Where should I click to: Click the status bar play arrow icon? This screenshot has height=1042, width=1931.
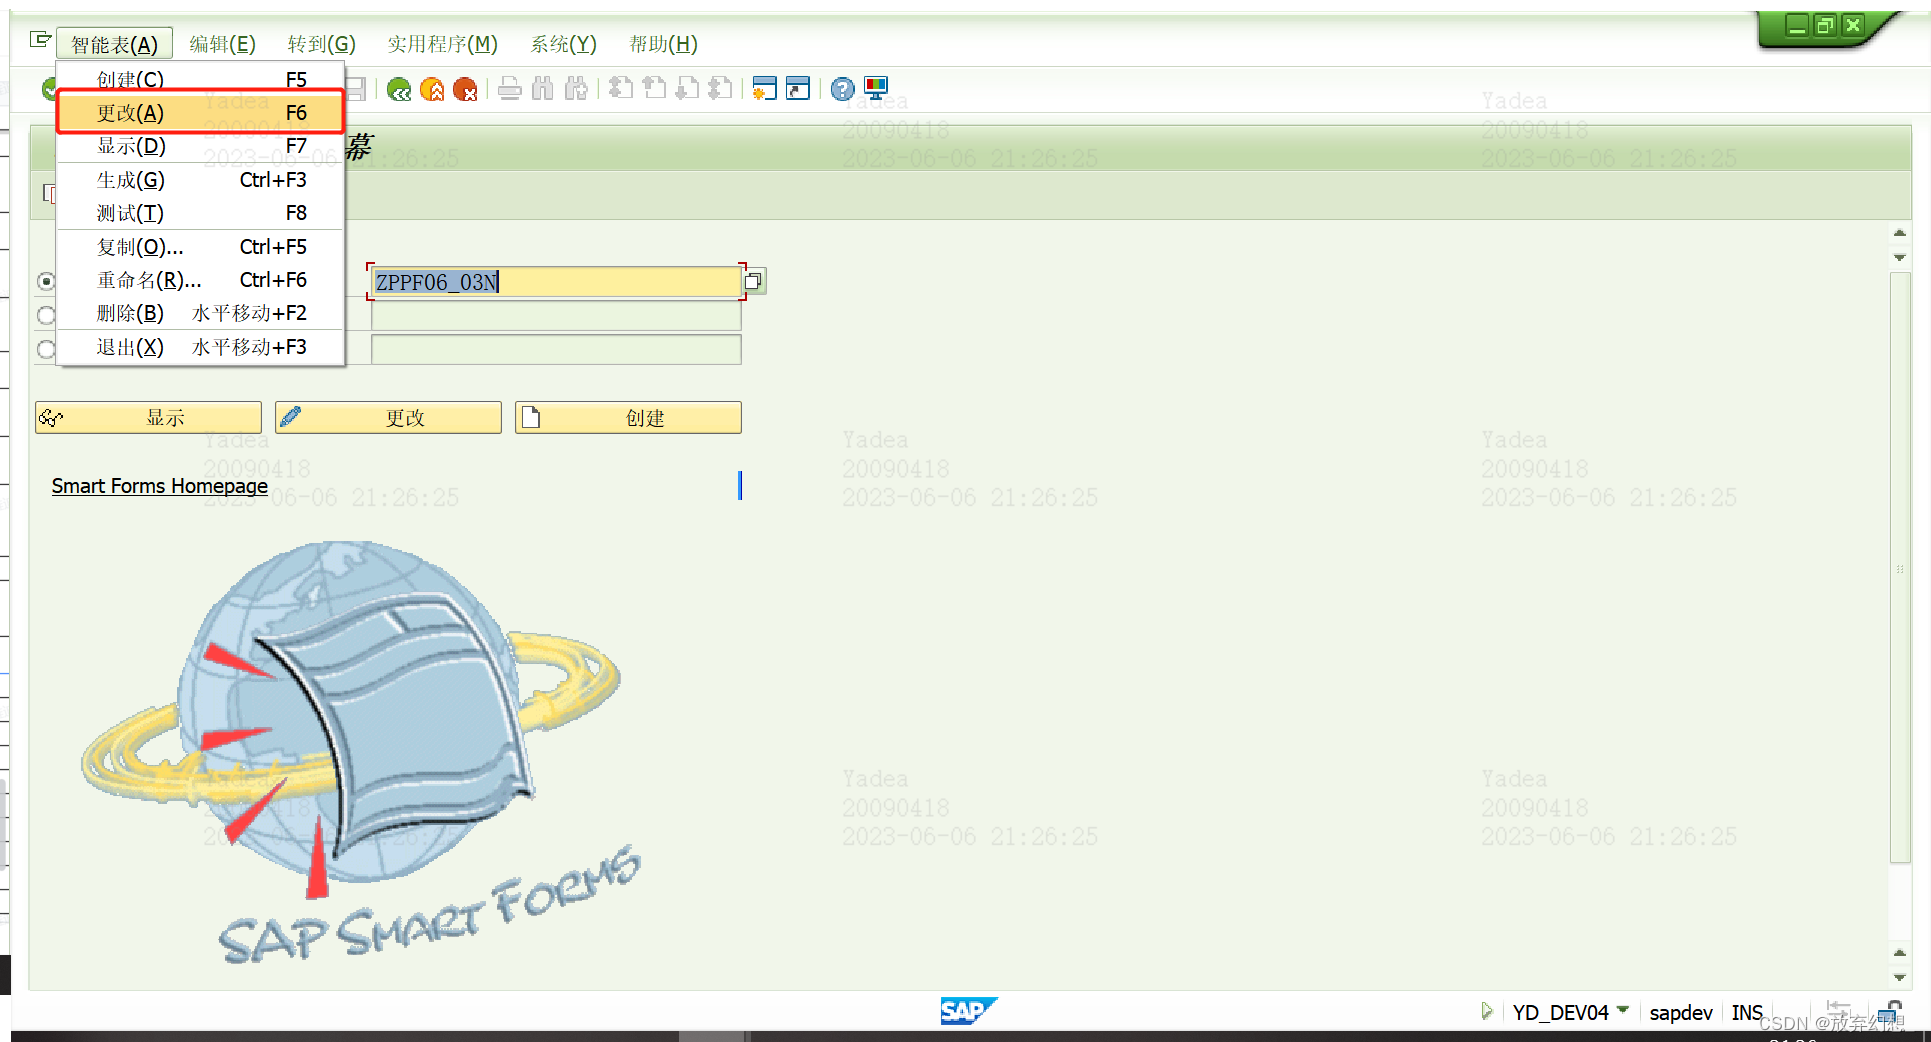pos(1487,1011)
